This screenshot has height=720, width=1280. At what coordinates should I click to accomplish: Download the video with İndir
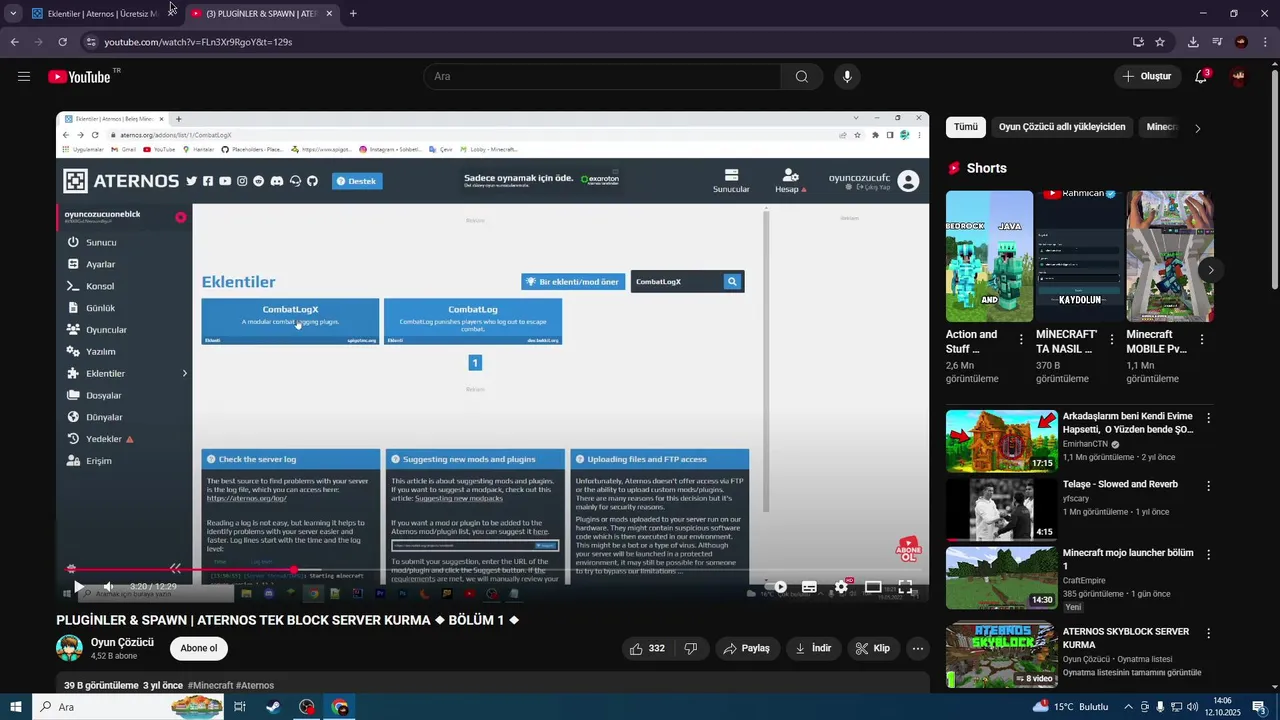click(x=813, y=648)
